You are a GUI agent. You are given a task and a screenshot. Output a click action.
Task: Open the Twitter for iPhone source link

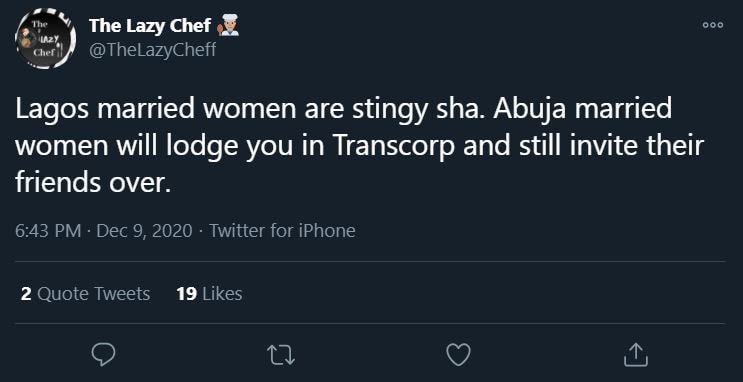click(282, 231)
